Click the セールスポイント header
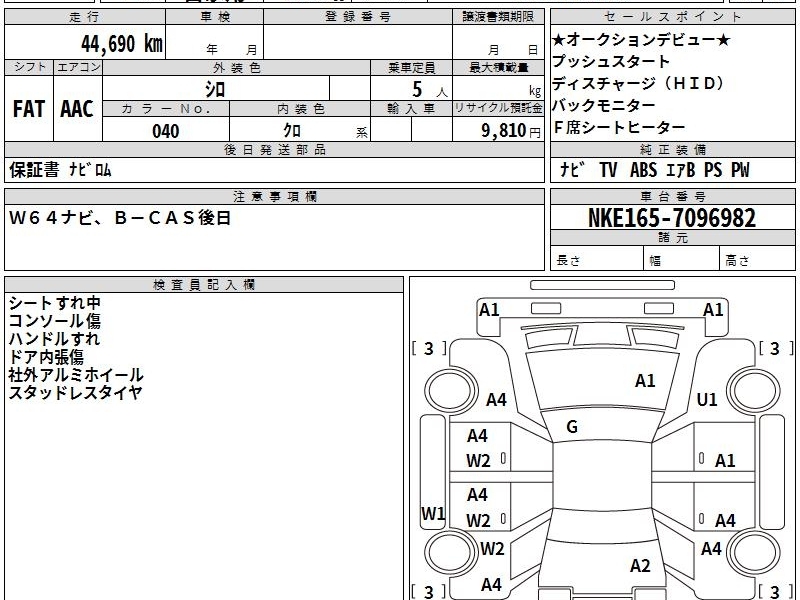 pos(672,17)
